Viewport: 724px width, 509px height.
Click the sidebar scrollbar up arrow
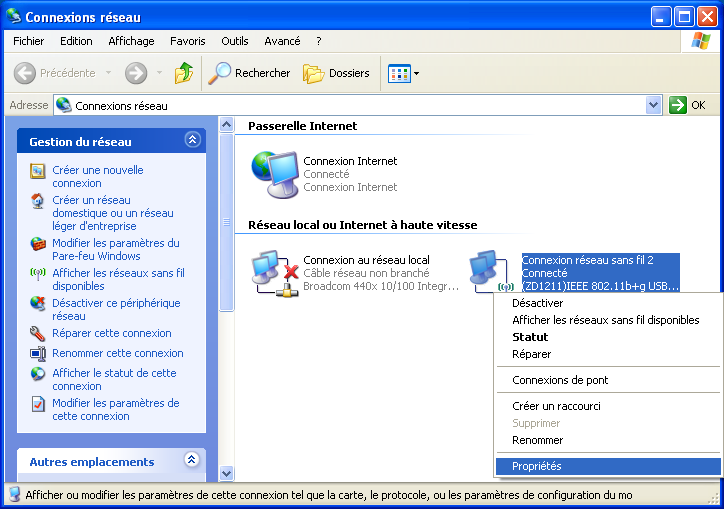pos(226,125)
